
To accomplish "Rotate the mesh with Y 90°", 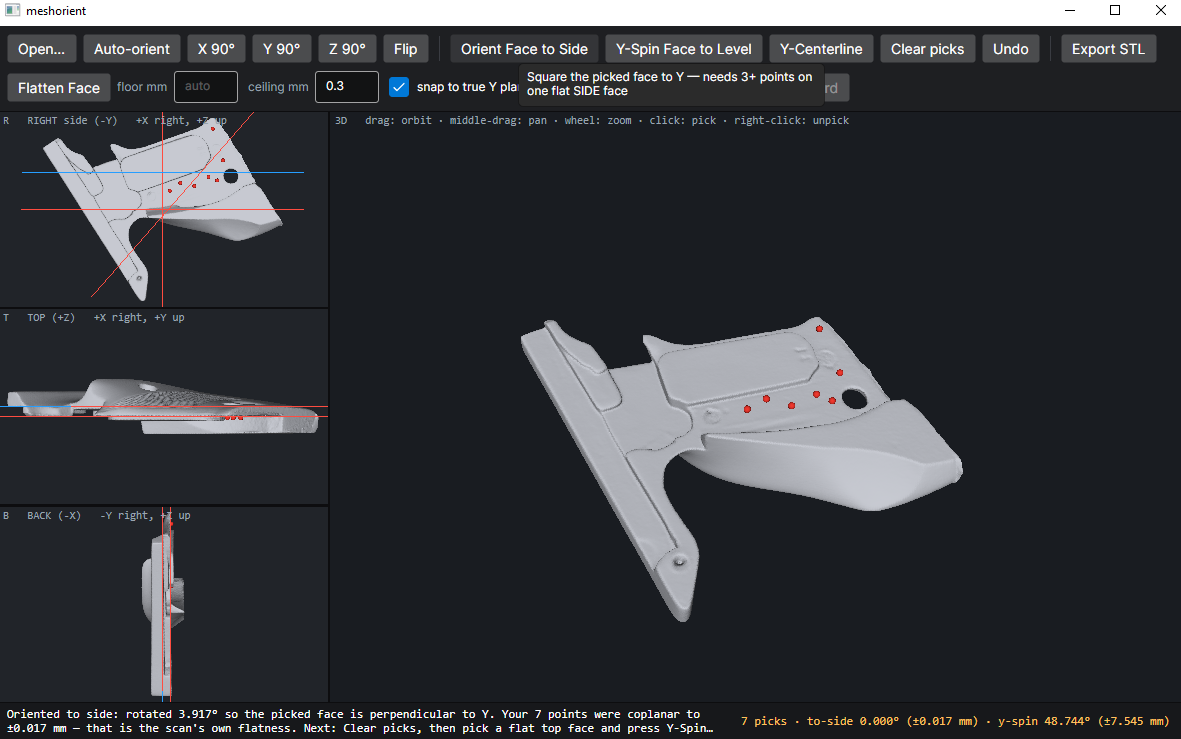I will pos(282,49).
